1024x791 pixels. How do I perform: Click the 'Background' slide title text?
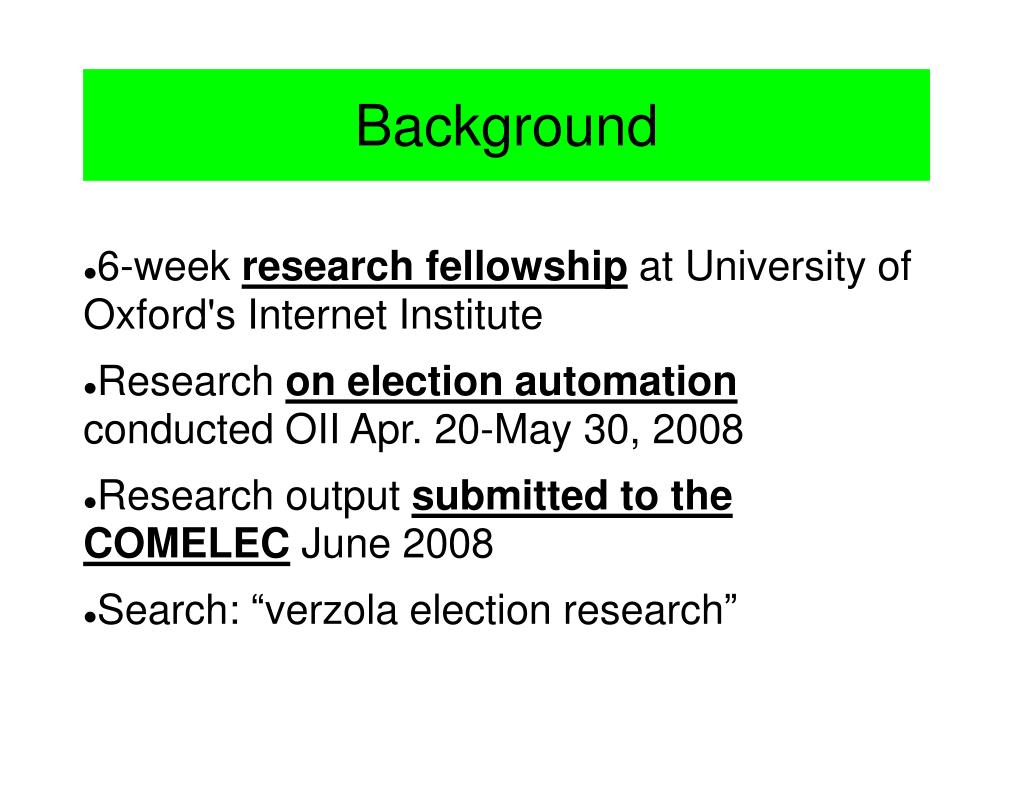(506, 127)
